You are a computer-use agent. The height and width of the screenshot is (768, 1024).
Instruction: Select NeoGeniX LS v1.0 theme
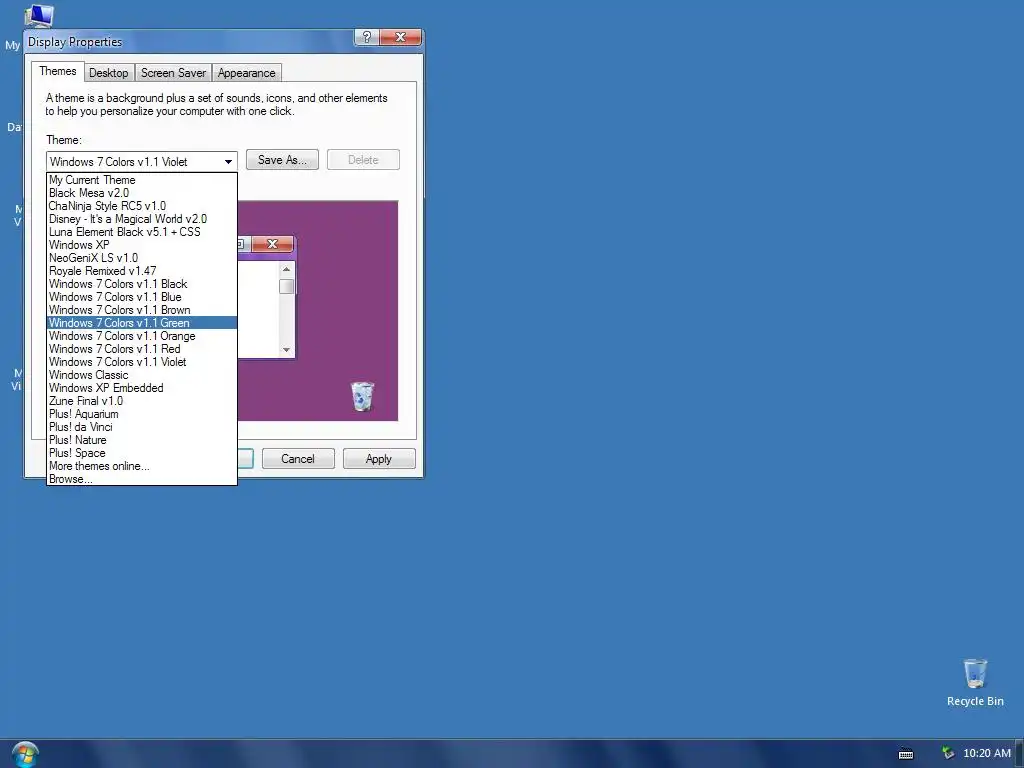pos(142,258)
